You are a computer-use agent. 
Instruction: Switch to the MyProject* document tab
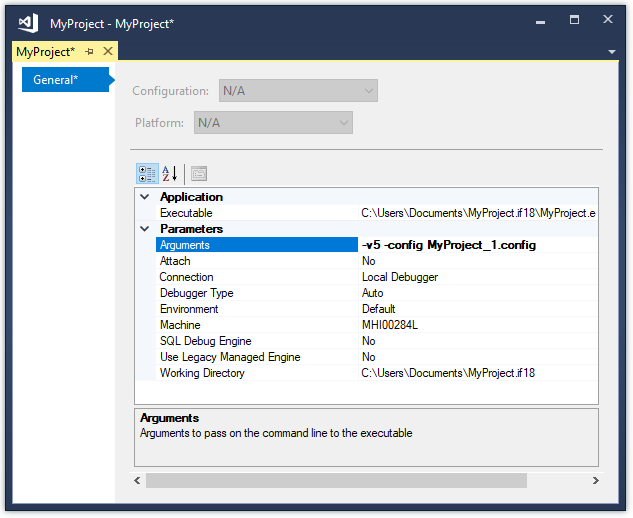point(45,52)
